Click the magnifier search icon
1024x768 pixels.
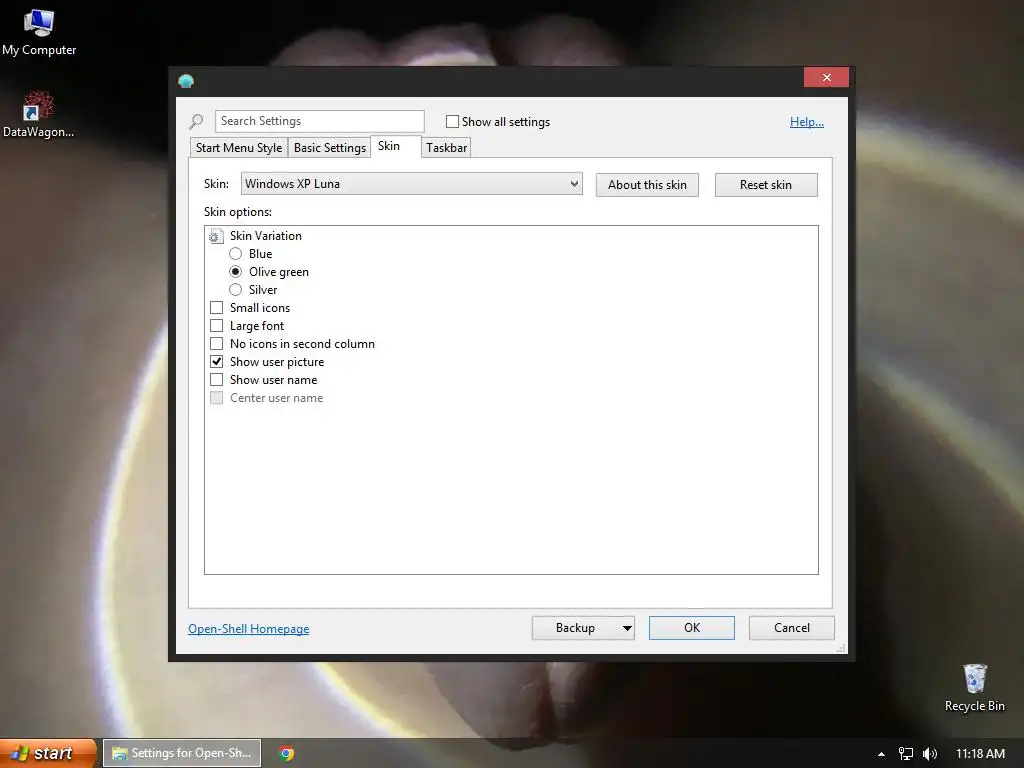point(196,121)
